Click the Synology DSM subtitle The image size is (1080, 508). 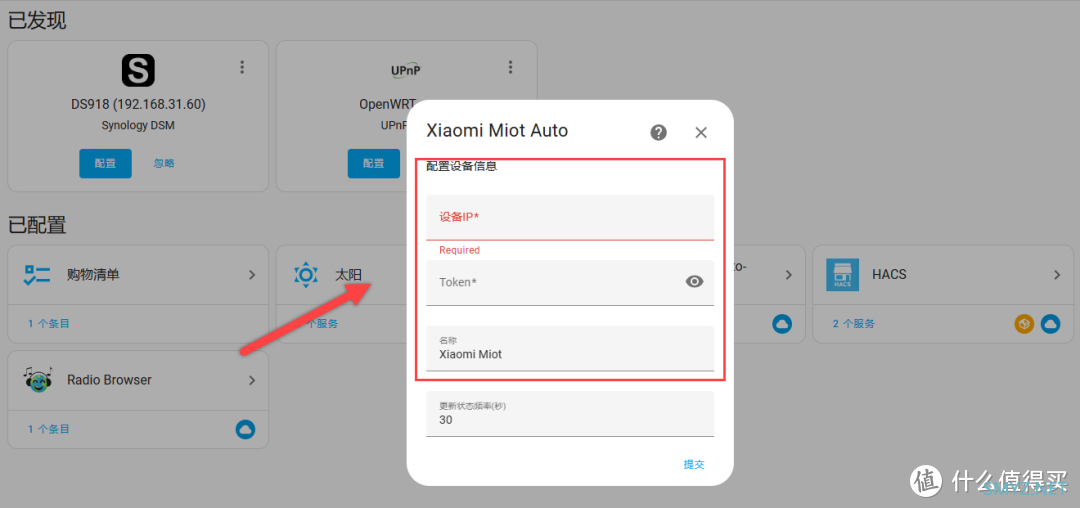(x=138, y=126)
